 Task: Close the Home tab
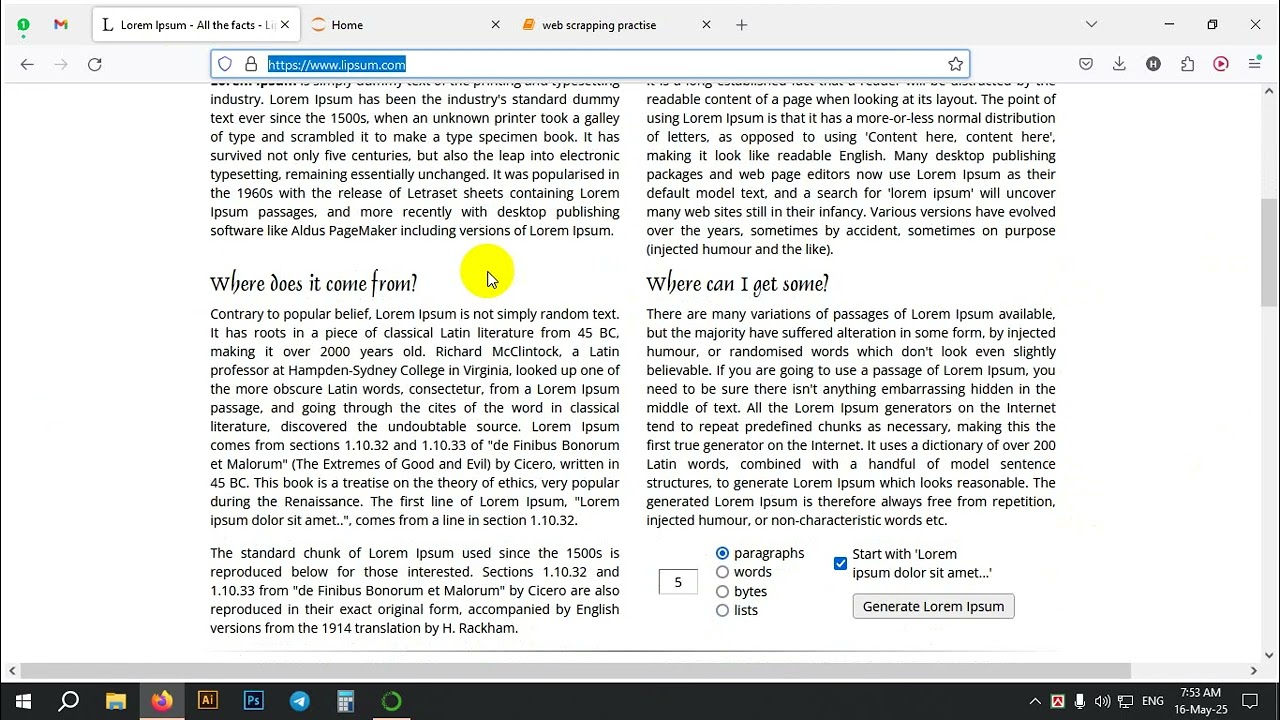pos(495,25)
